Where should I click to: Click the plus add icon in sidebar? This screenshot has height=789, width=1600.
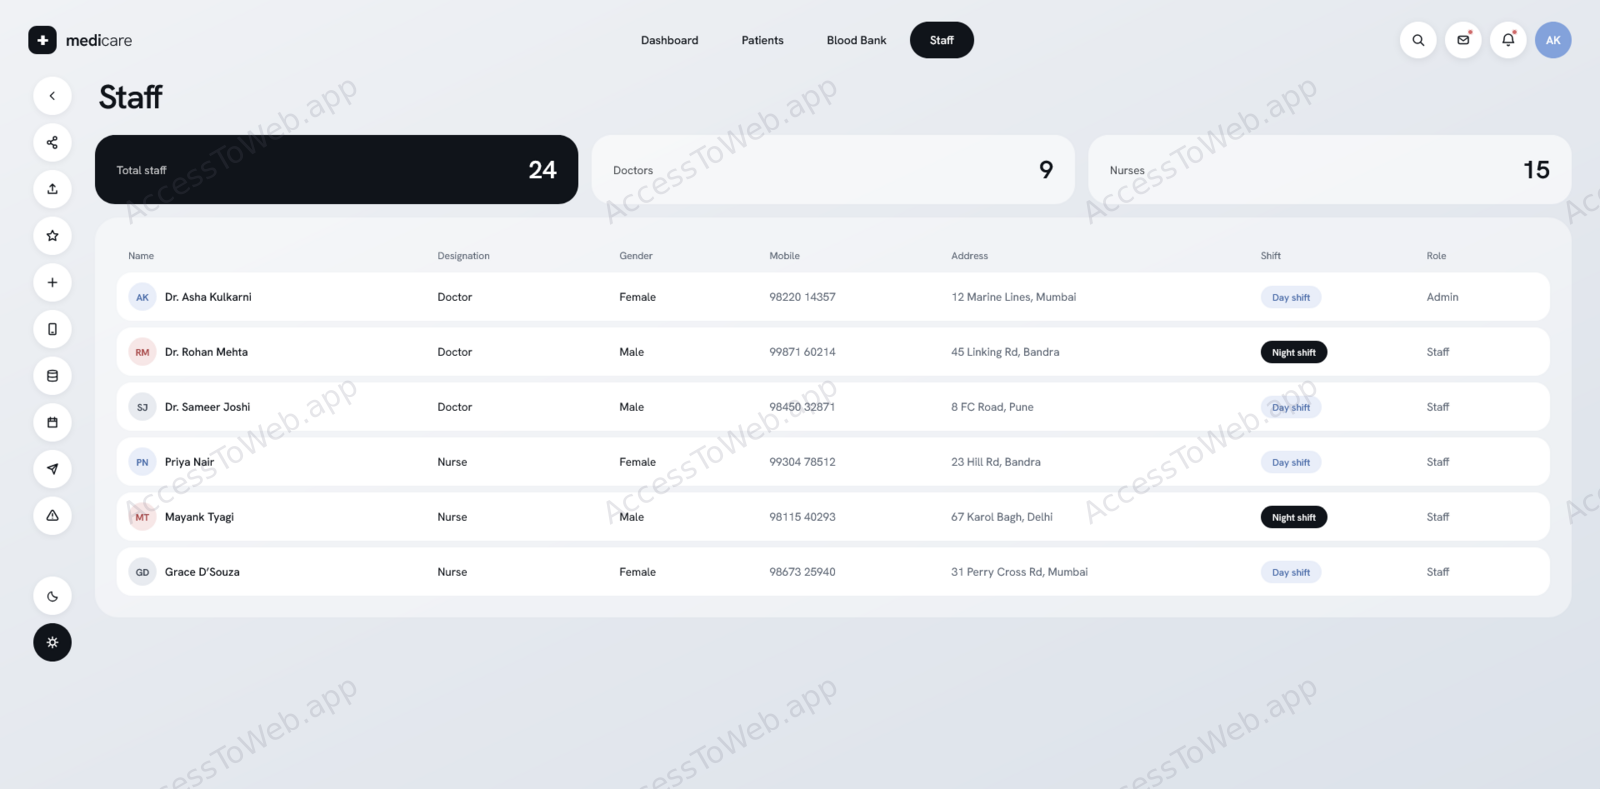(52, 282)
